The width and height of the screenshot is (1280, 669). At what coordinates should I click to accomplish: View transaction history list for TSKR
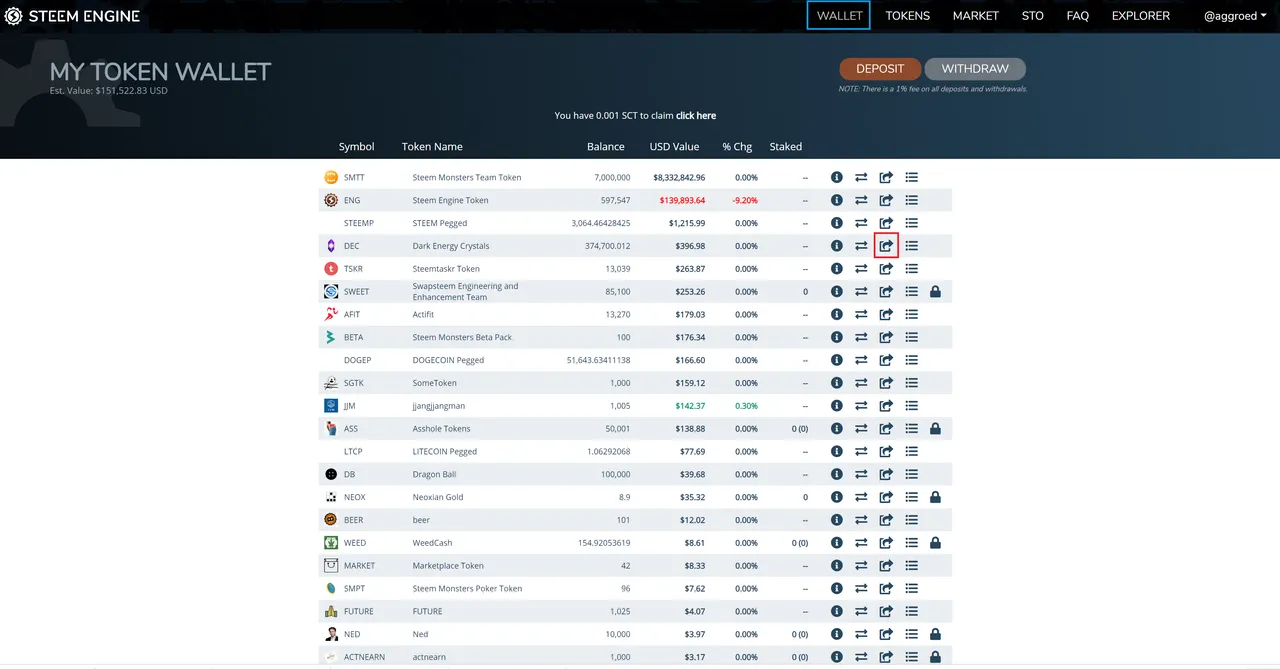tap(911, 269)
